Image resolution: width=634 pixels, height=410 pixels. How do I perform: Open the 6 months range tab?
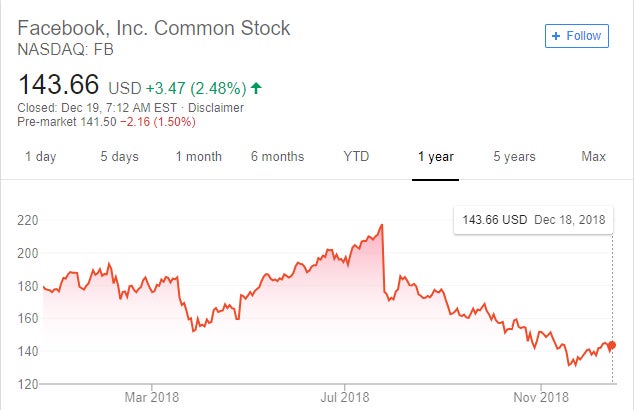[277, 156]
